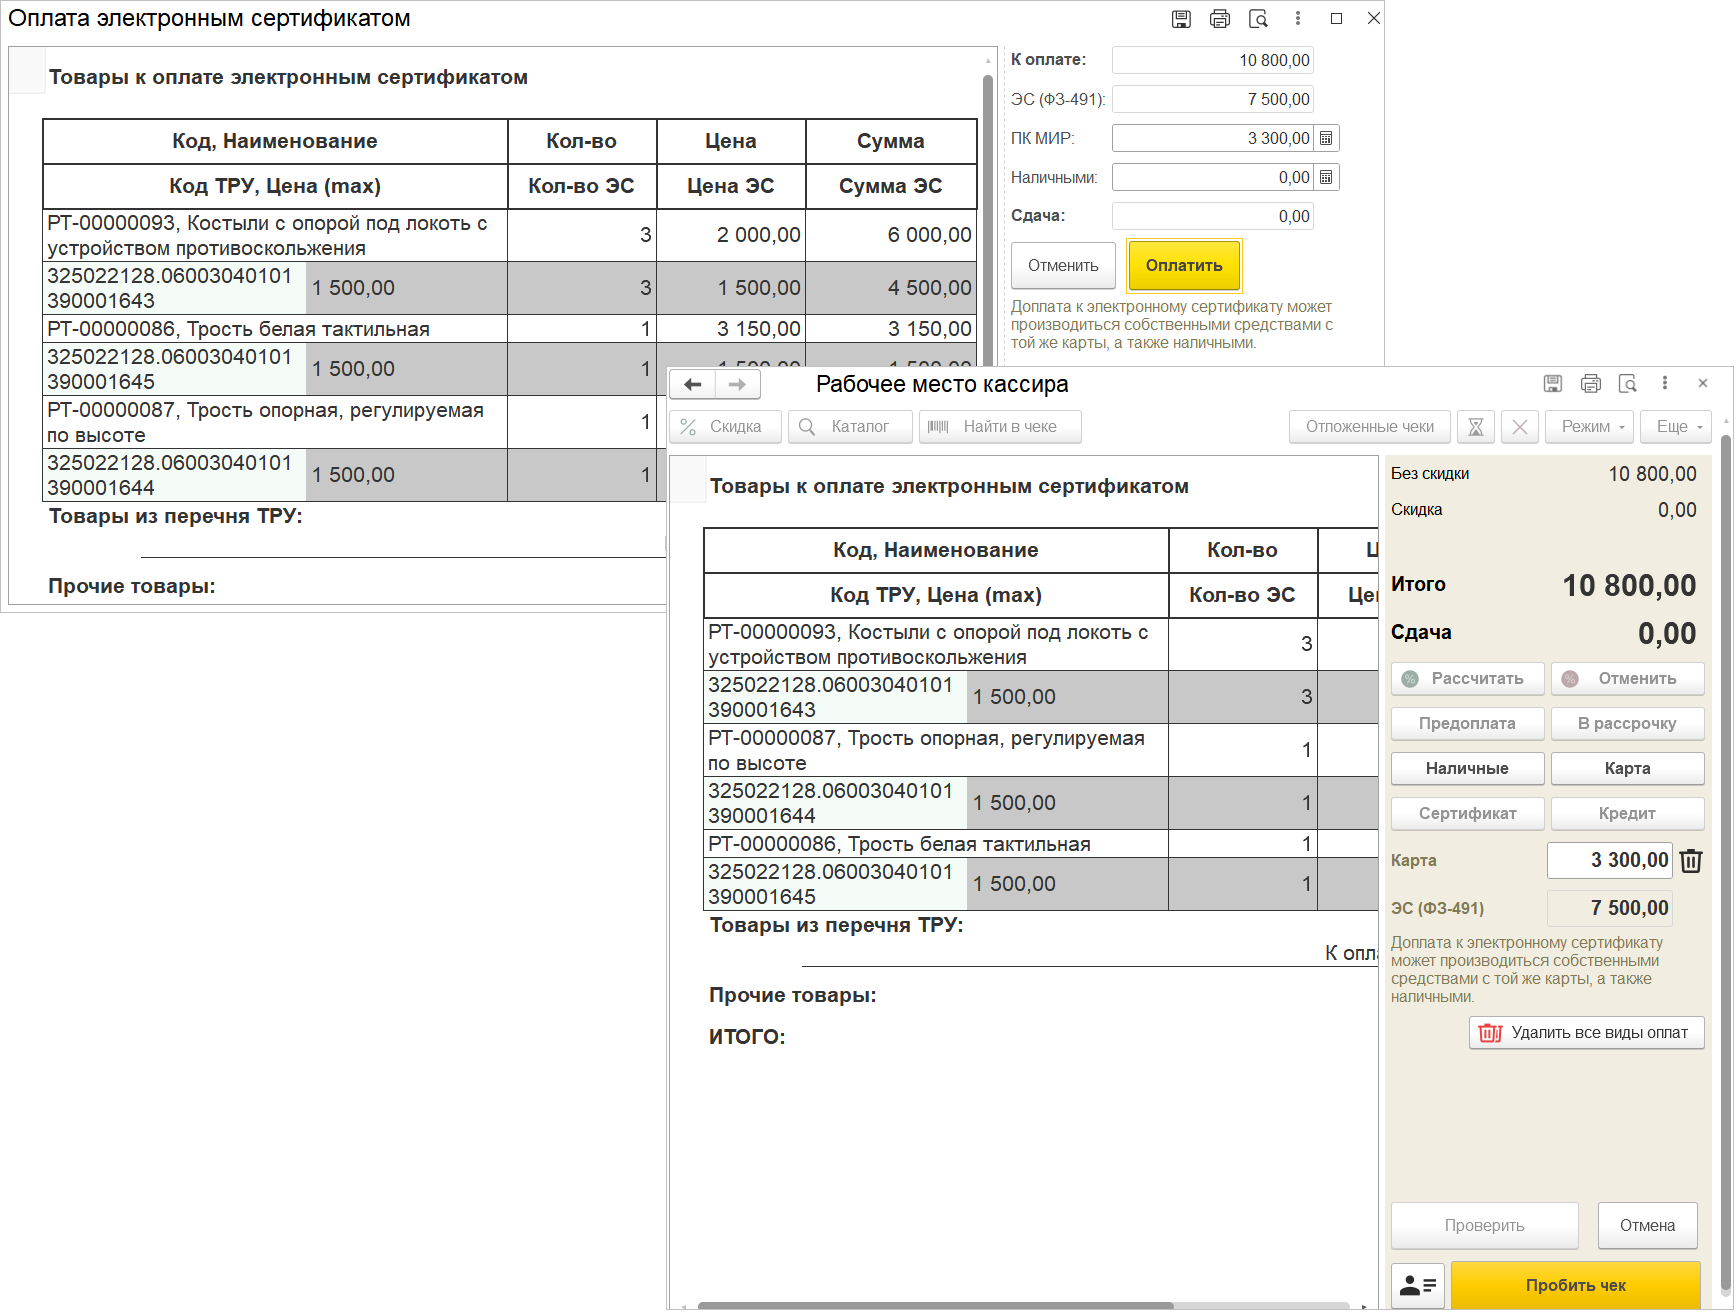Click the customer card icon button

pos(1417,1285)
